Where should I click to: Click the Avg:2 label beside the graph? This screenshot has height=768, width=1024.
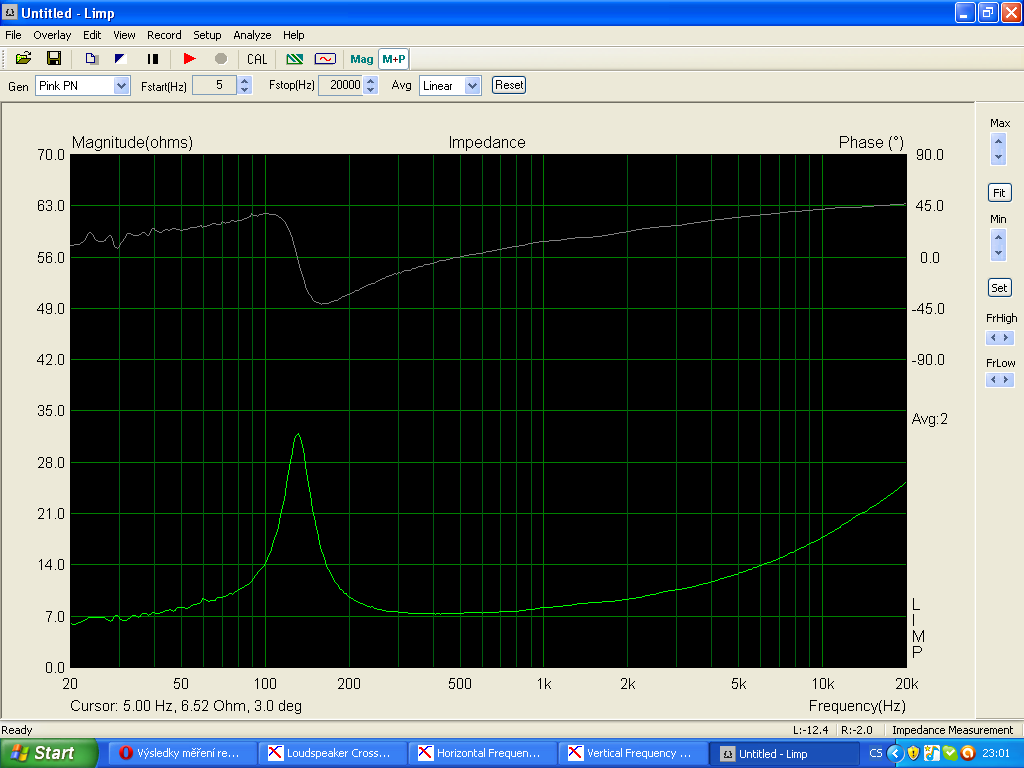click(x=929, y=419)
